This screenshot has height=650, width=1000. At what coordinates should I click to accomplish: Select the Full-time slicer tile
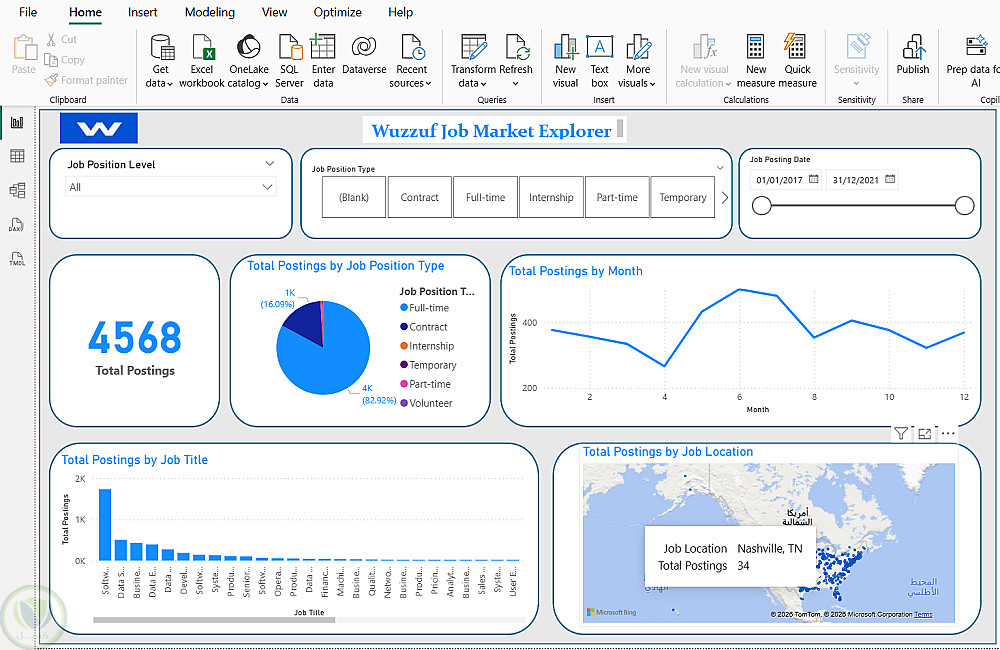point(485,197)
